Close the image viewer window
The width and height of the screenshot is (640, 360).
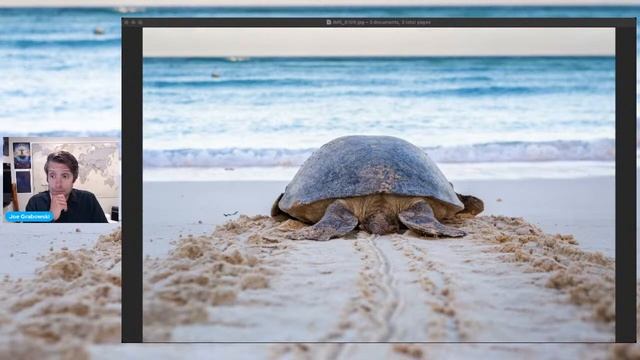pyautogui.click(x=126, y=22)
